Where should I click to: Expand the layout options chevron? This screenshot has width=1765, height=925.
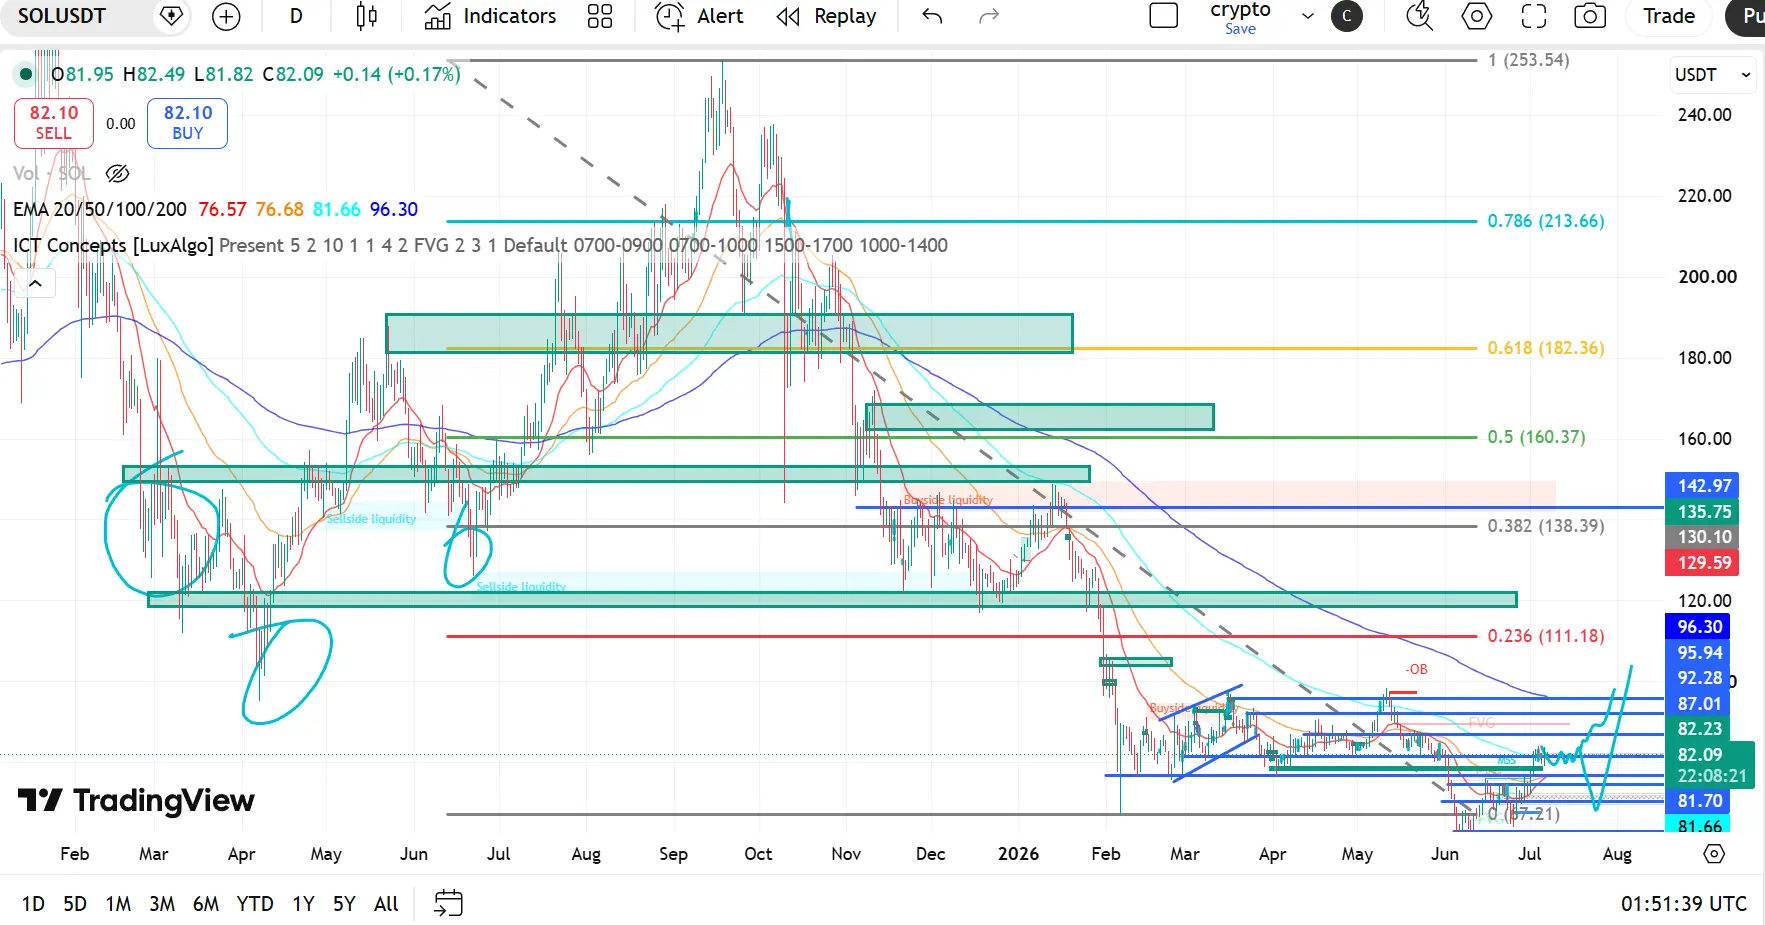pyautogui.click(x=1308, y=16)
